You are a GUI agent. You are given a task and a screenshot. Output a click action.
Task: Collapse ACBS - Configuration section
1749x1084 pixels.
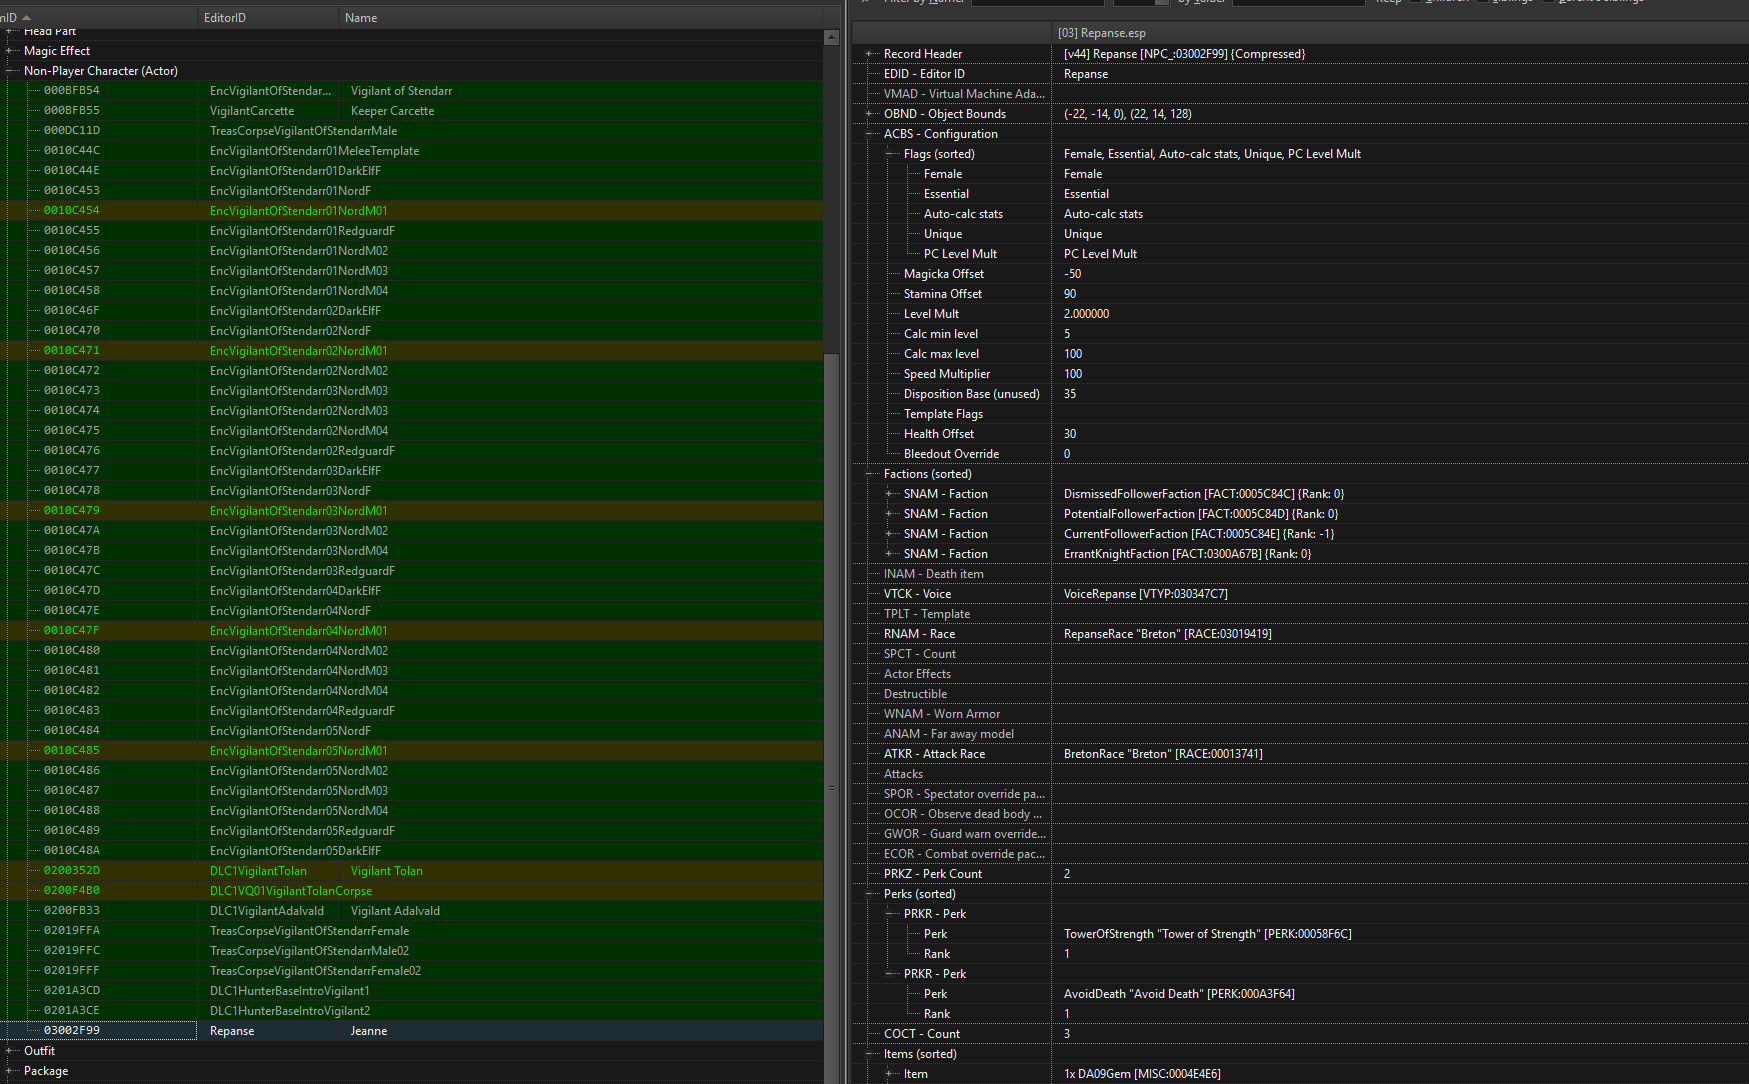pyautogui.click(x=869, y=134)
